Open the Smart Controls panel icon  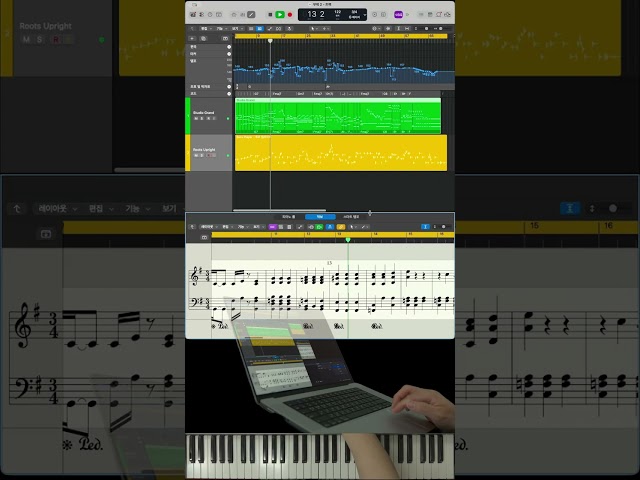(x=234, y=15)
